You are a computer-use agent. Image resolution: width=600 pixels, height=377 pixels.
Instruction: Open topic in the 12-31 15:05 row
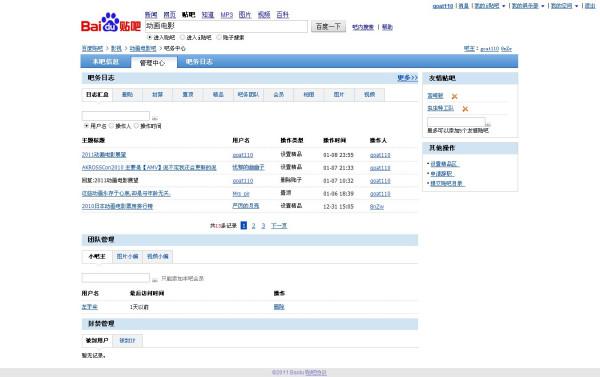(117, 206)
